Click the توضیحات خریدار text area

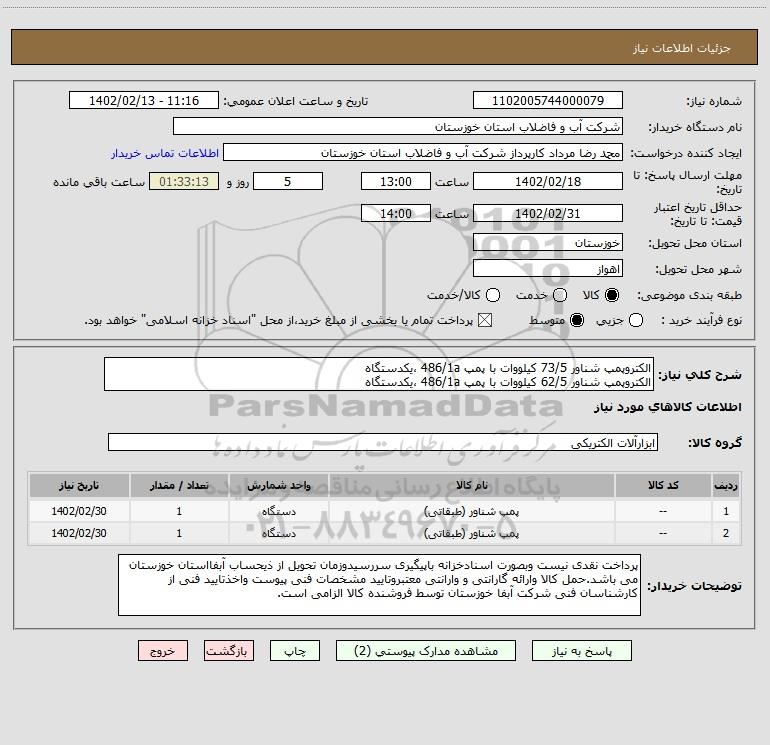[379, 585]
